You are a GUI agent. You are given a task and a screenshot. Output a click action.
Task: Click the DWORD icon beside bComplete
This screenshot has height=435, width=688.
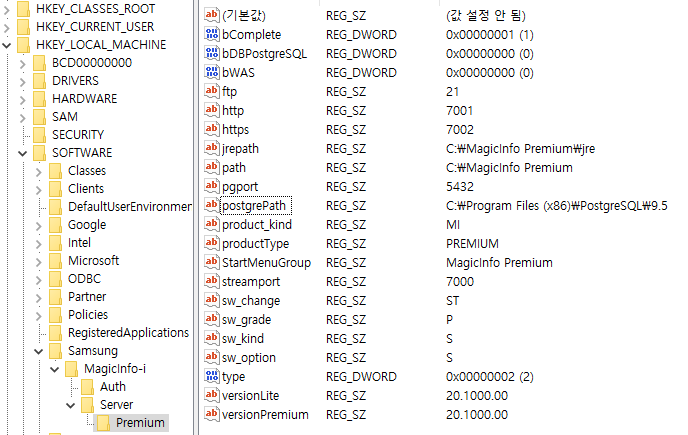tap(211, 34)
